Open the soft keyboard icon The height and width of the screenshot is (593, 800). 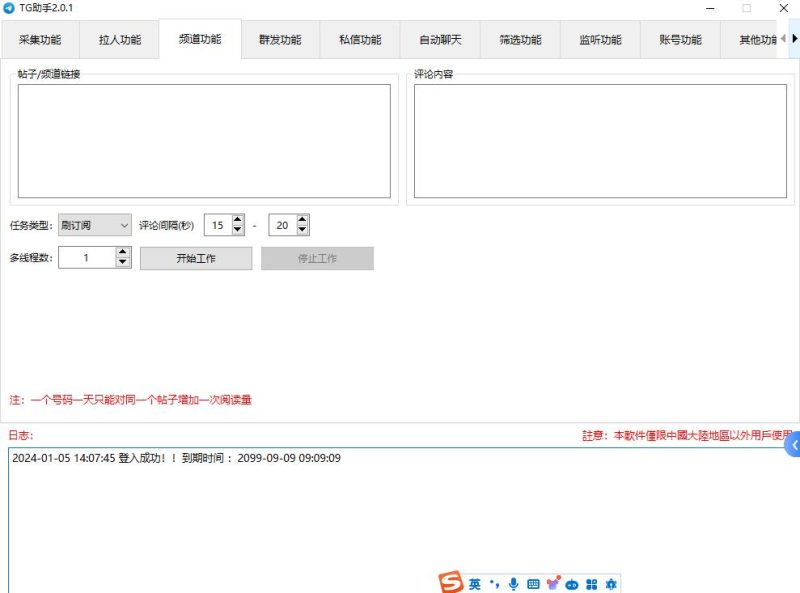point(535,583)
